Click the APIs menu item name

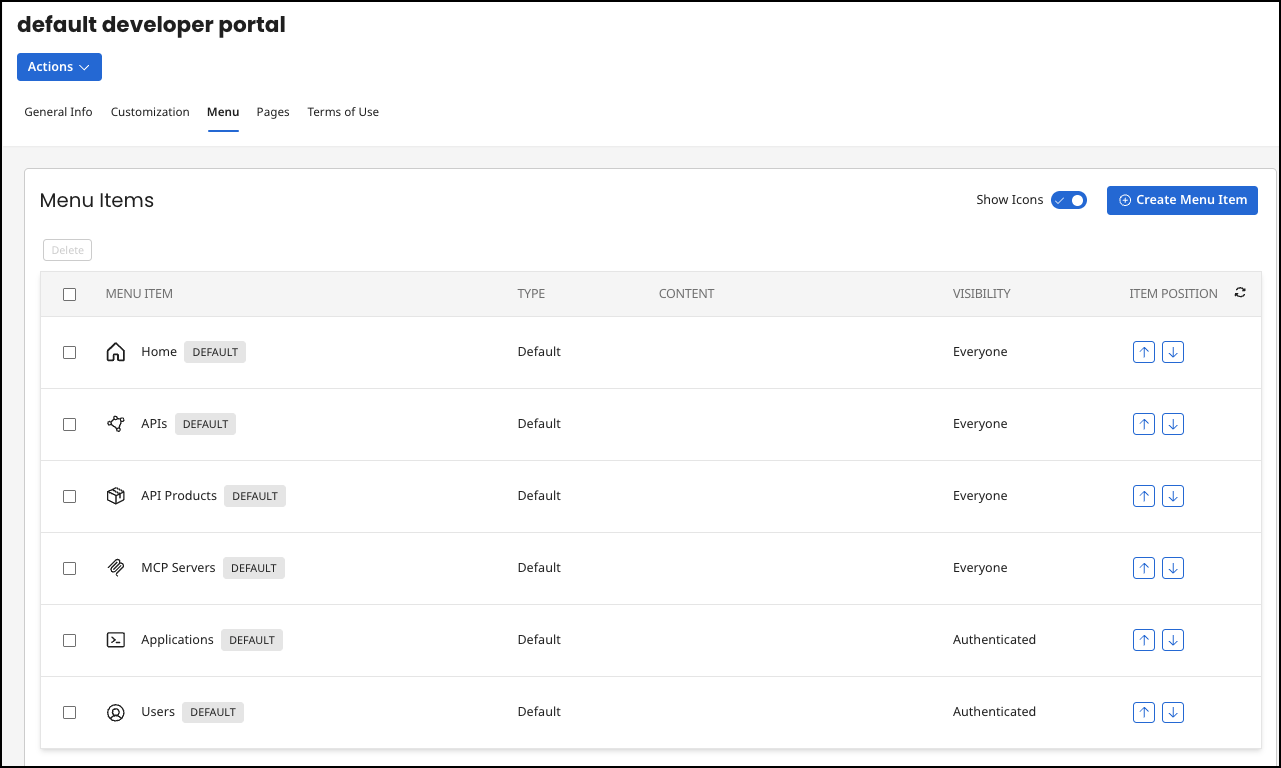154,424
